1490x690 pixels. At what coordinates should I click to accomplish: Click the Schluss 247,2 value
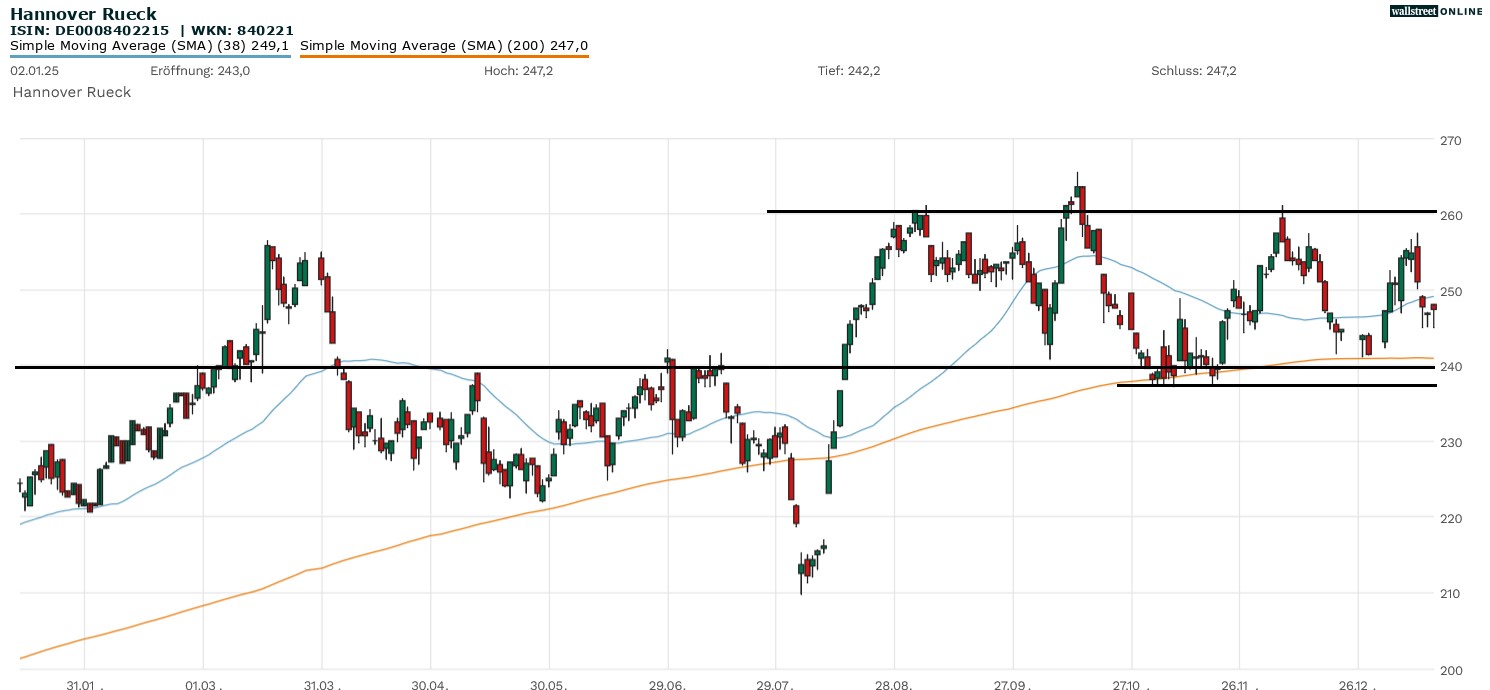pyautogui.click(x=1194, y=71)
